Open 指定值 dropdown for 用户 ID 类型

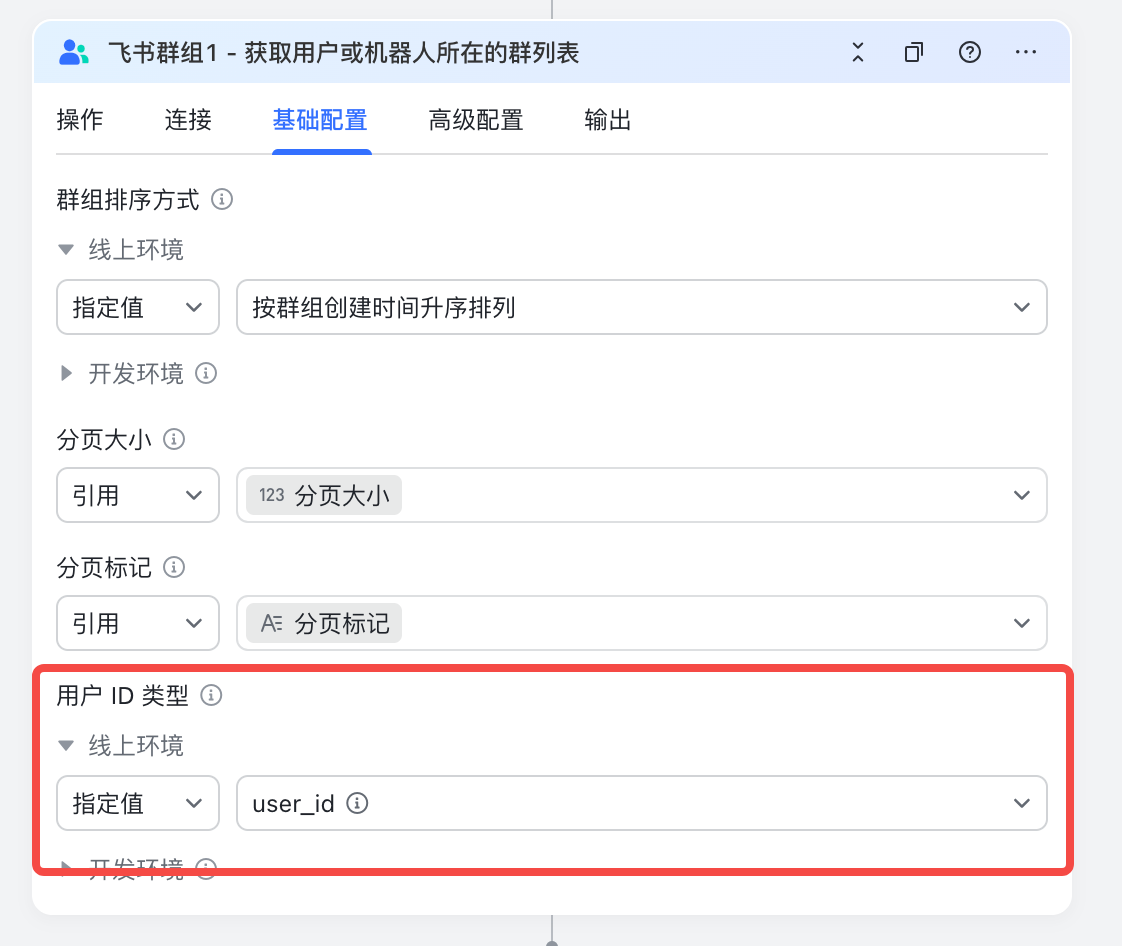tap(138, 803)
